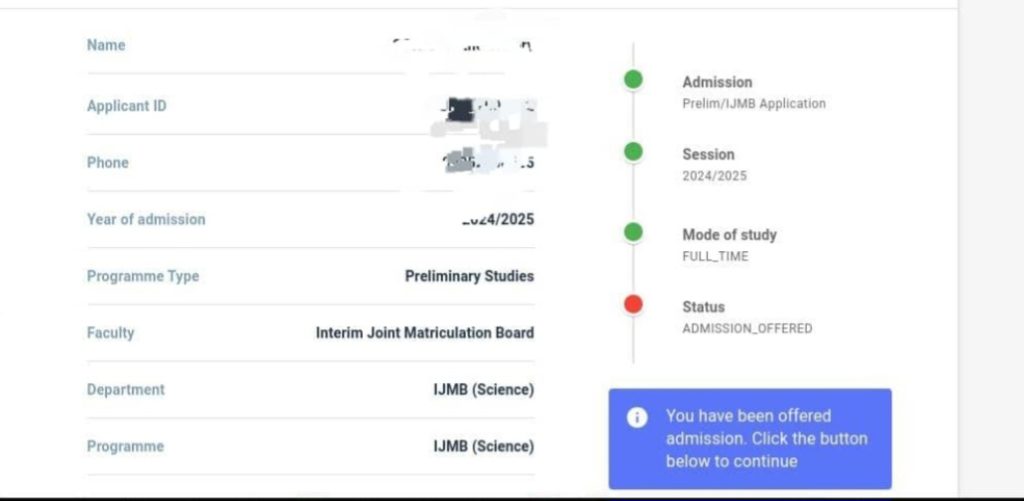Select the 'You have been offered admission' message
Viewport: 1024px width, 501px height.
pyautogui.click(x=766, y=438)
